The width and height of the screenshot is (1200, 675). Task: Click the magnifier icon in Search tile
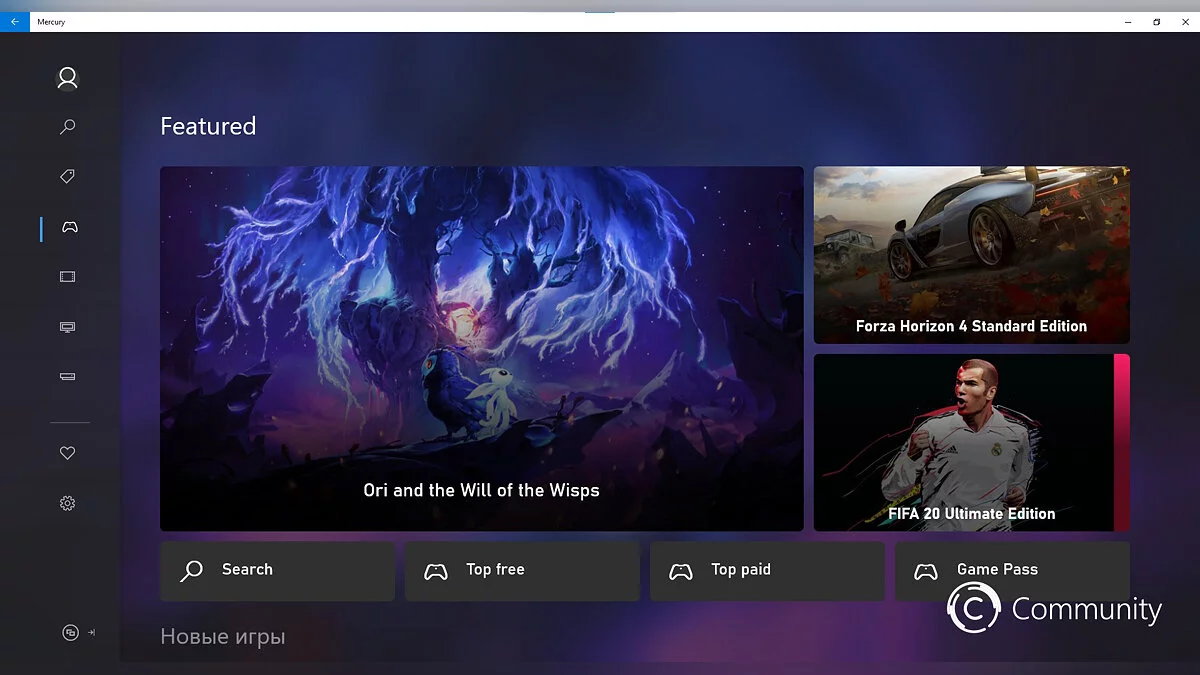pyautogui.click(x=191, y=571)
